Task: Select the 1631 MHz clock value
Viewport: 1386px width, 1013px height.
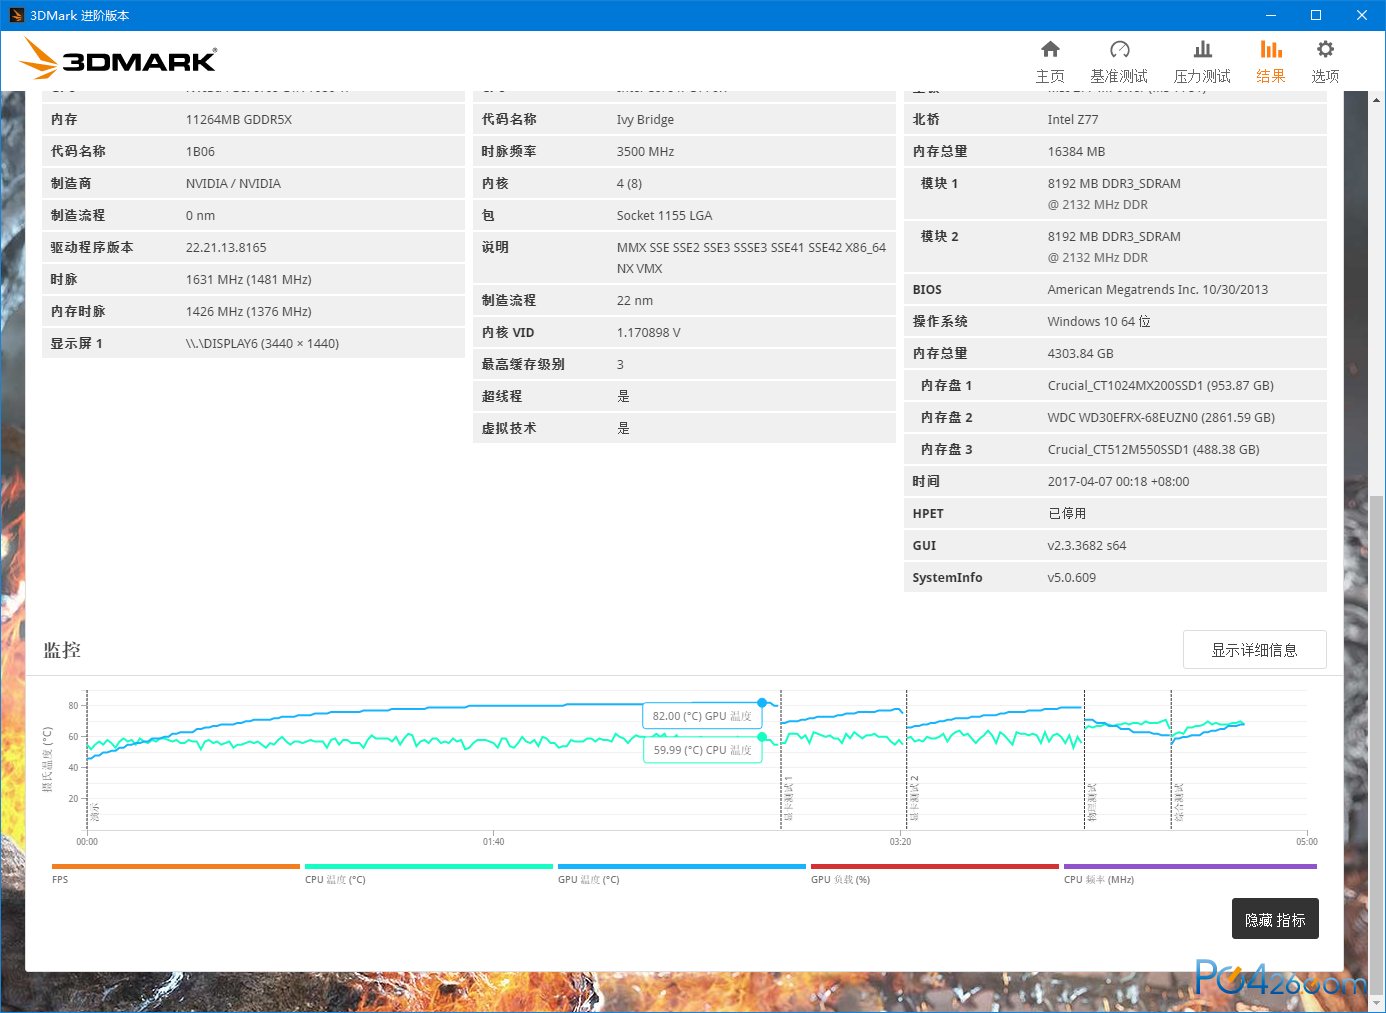Action: point(249,280)
